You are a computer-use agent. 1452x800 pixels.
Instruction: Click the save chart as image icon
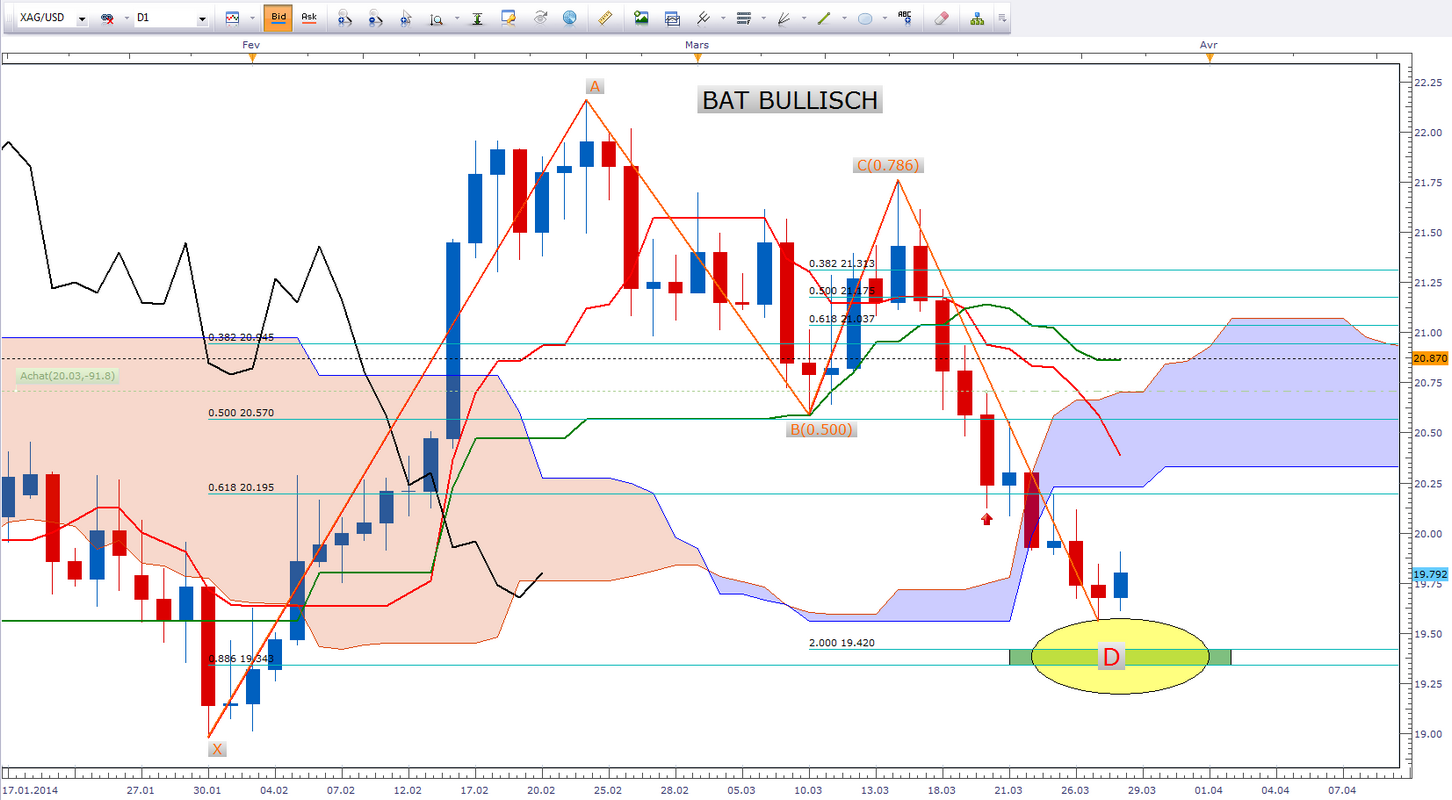pos(641,18)
